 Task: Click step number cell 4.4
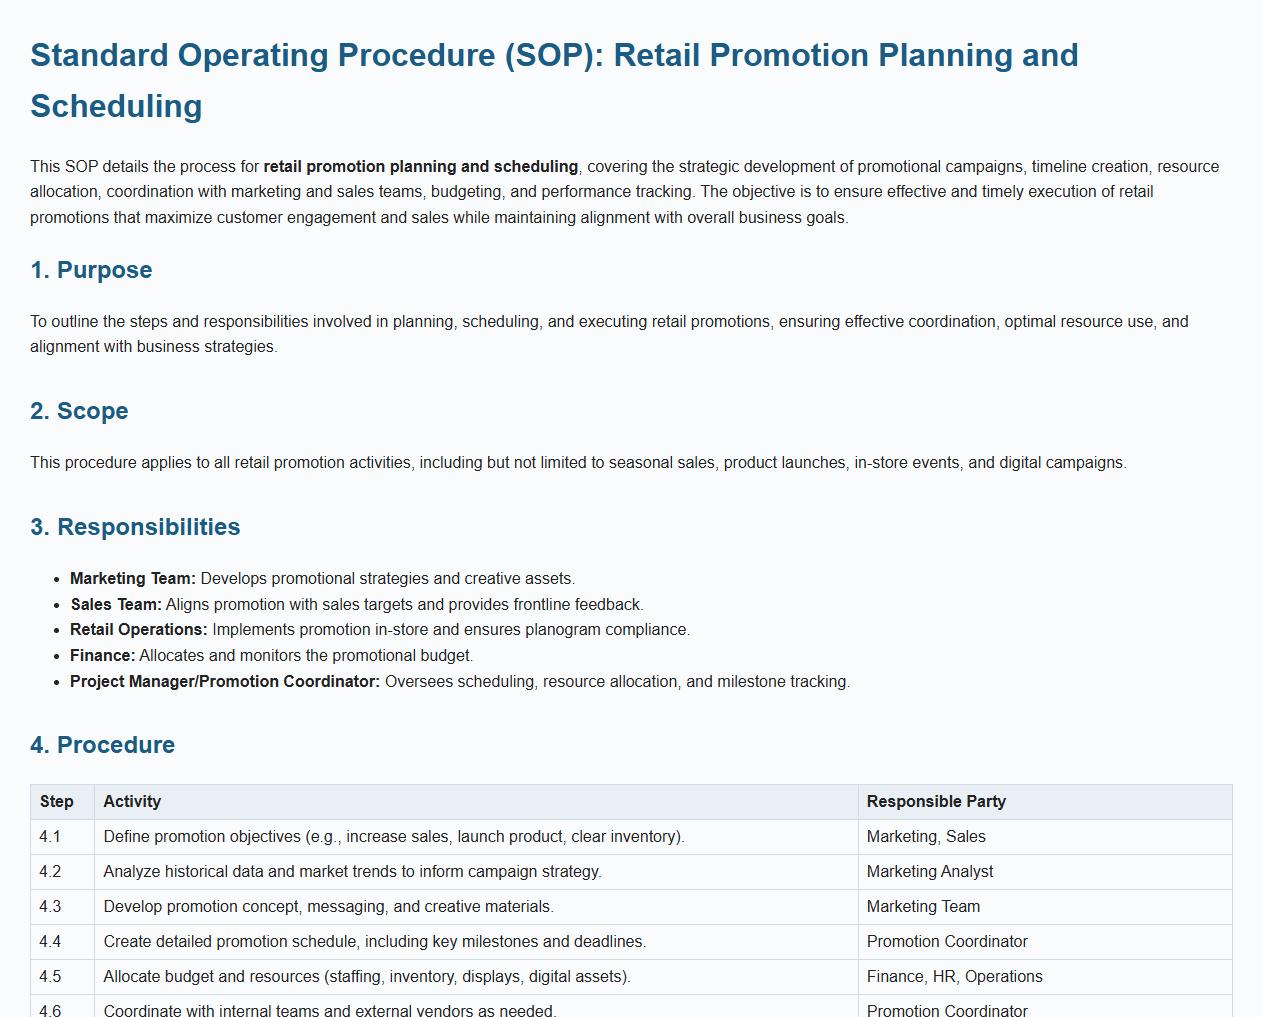50,942
